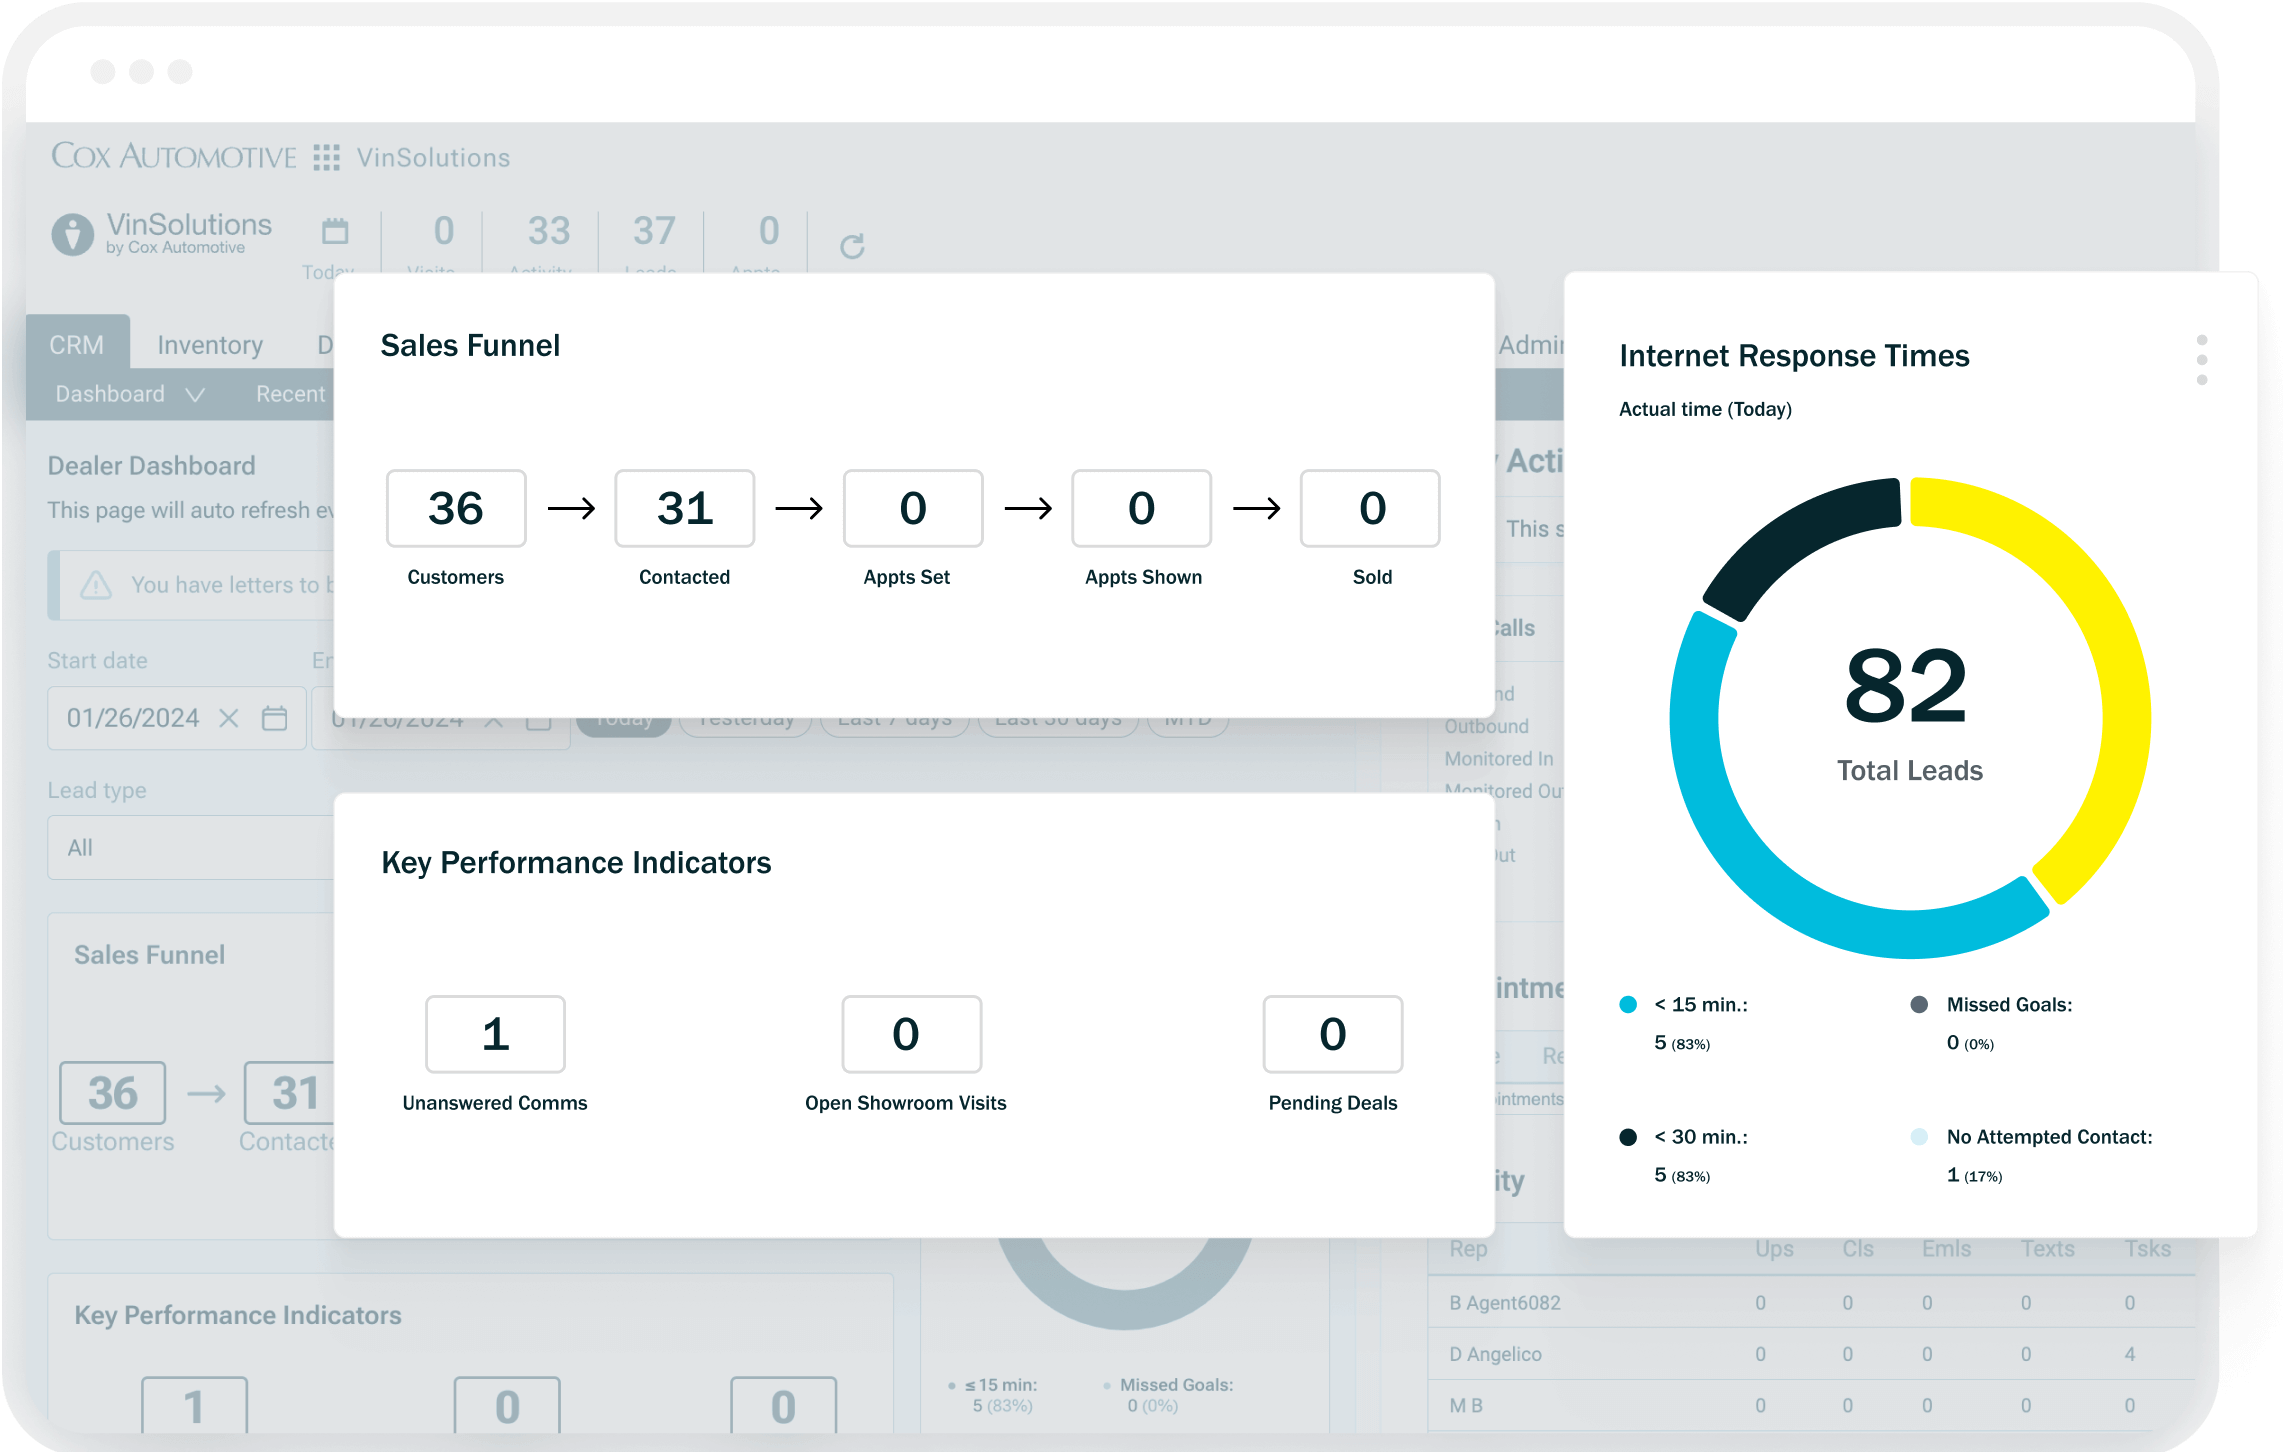This screenshot has width=2283, height=1452.
Task: Click the start date input field
Action: (x=133, y=718)
